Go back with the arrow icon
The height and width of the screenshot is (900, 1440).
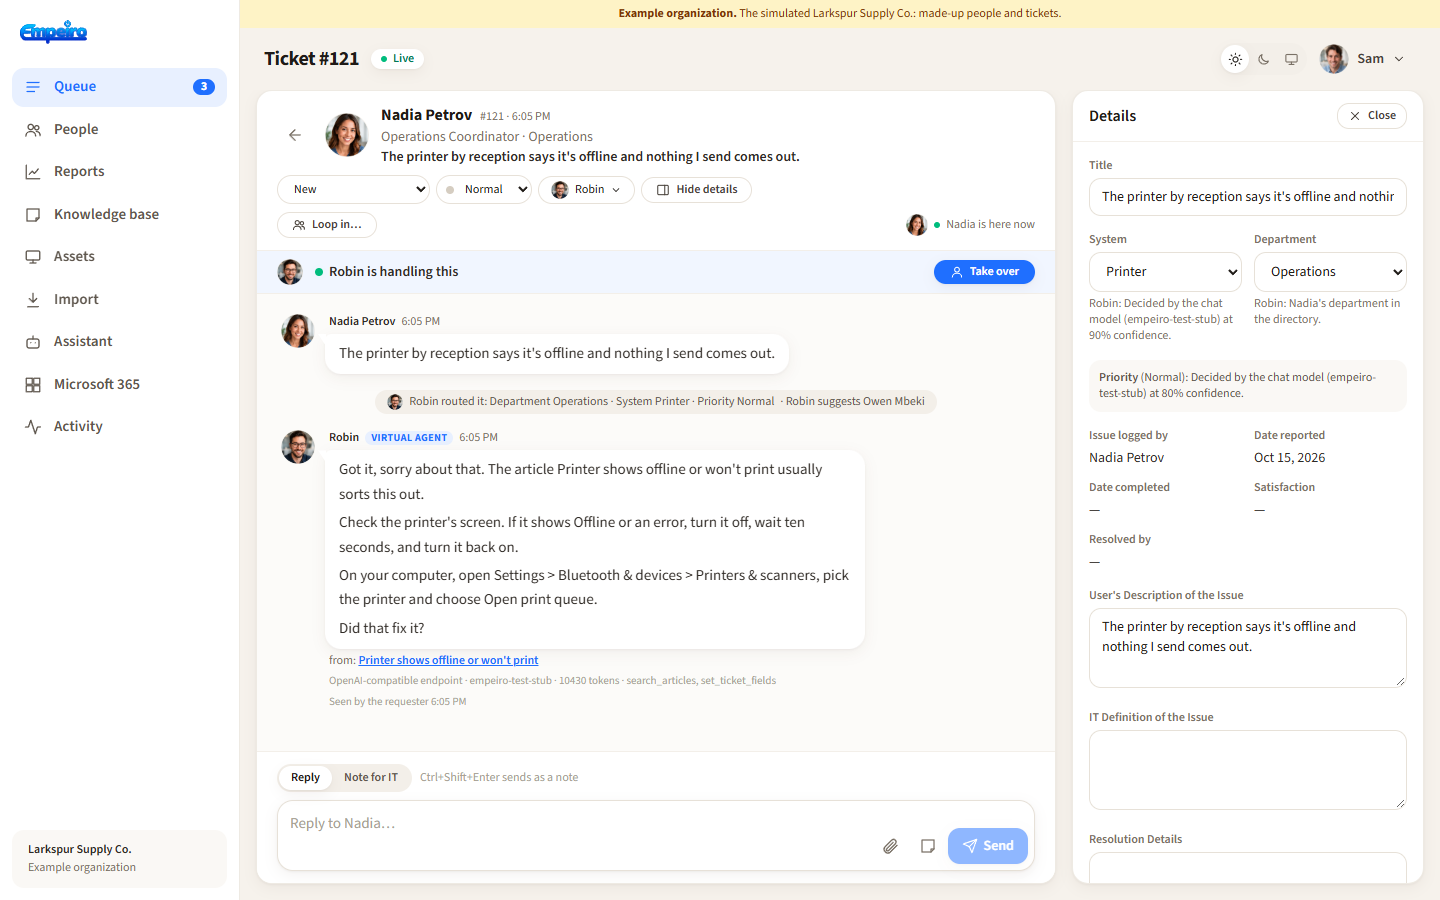(295, 135)
